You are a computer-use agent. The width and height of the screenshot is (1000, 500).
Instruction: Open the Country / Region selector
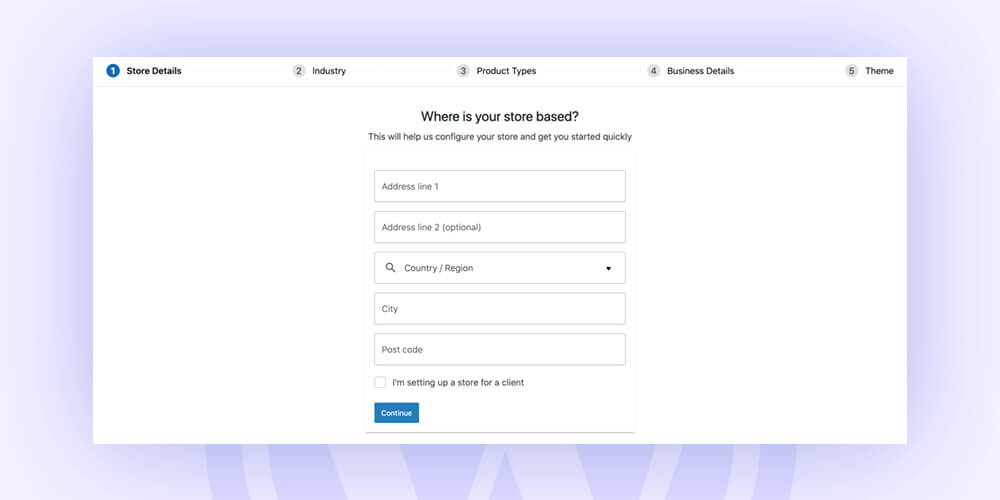(499, 268)
